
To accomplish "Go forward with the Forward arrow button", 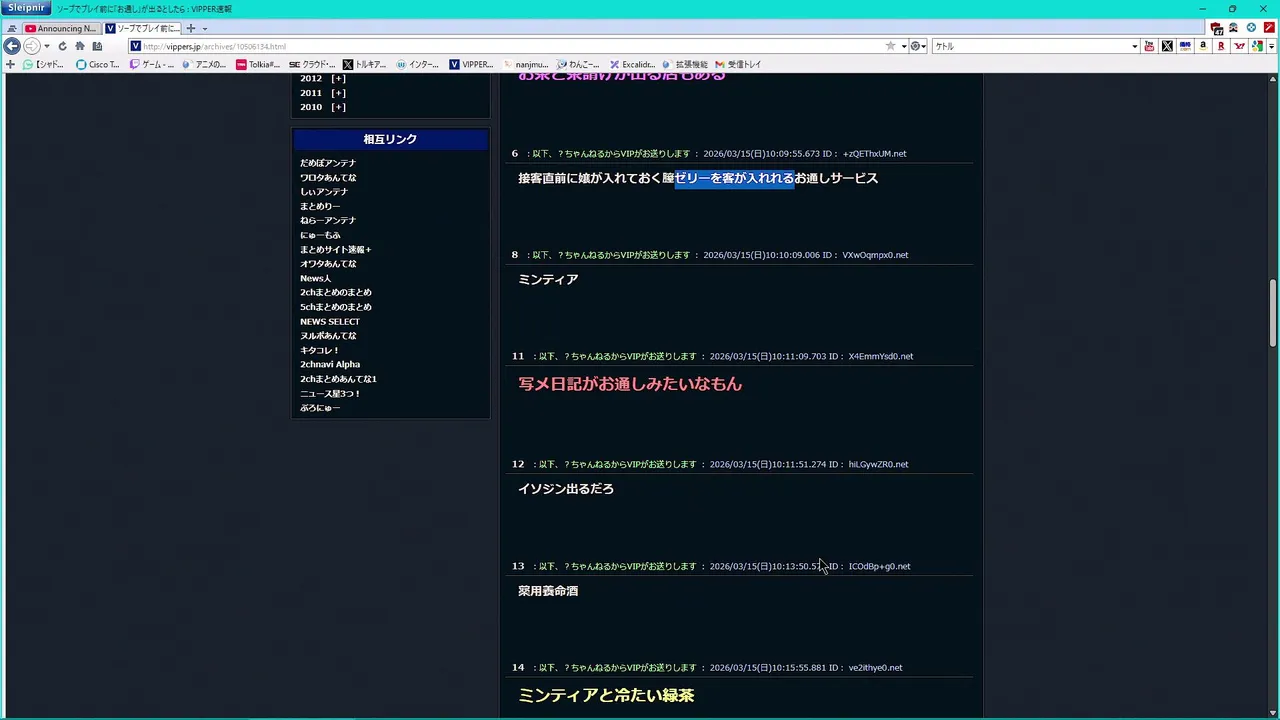I will tap(32, 46).
